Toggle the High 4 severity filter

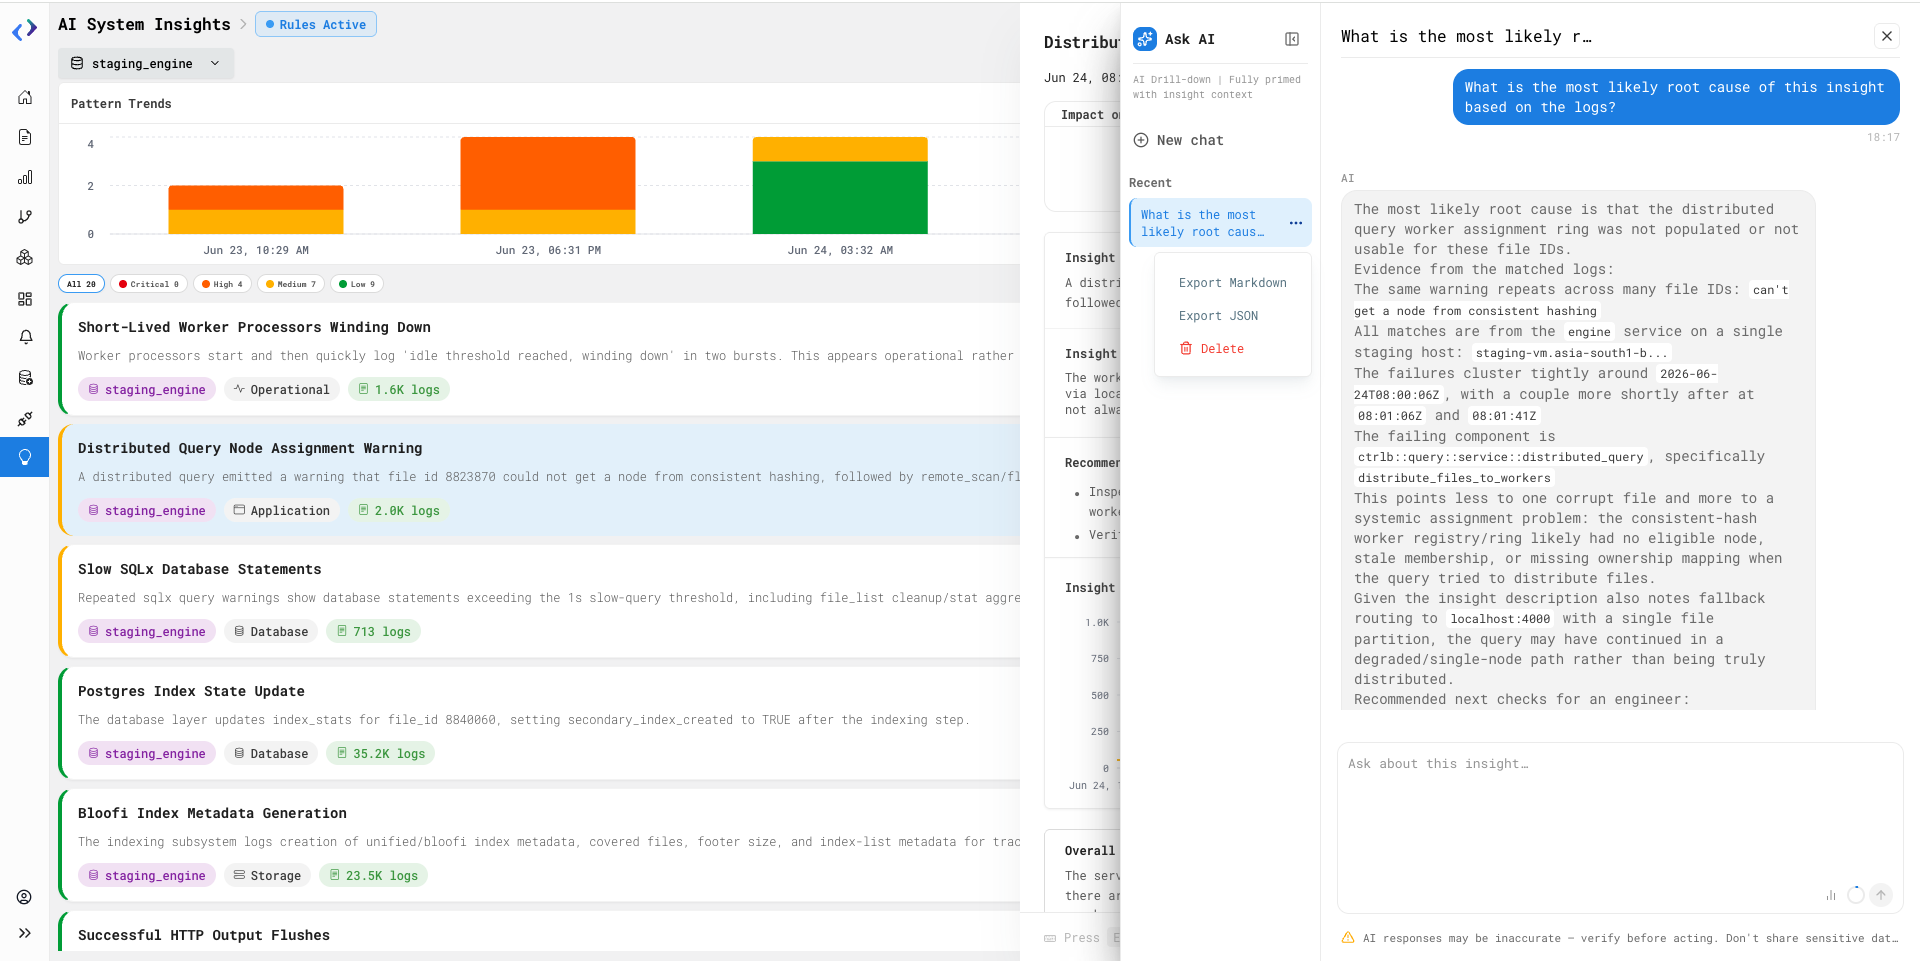pyautogui.click(x=222, y=284)
